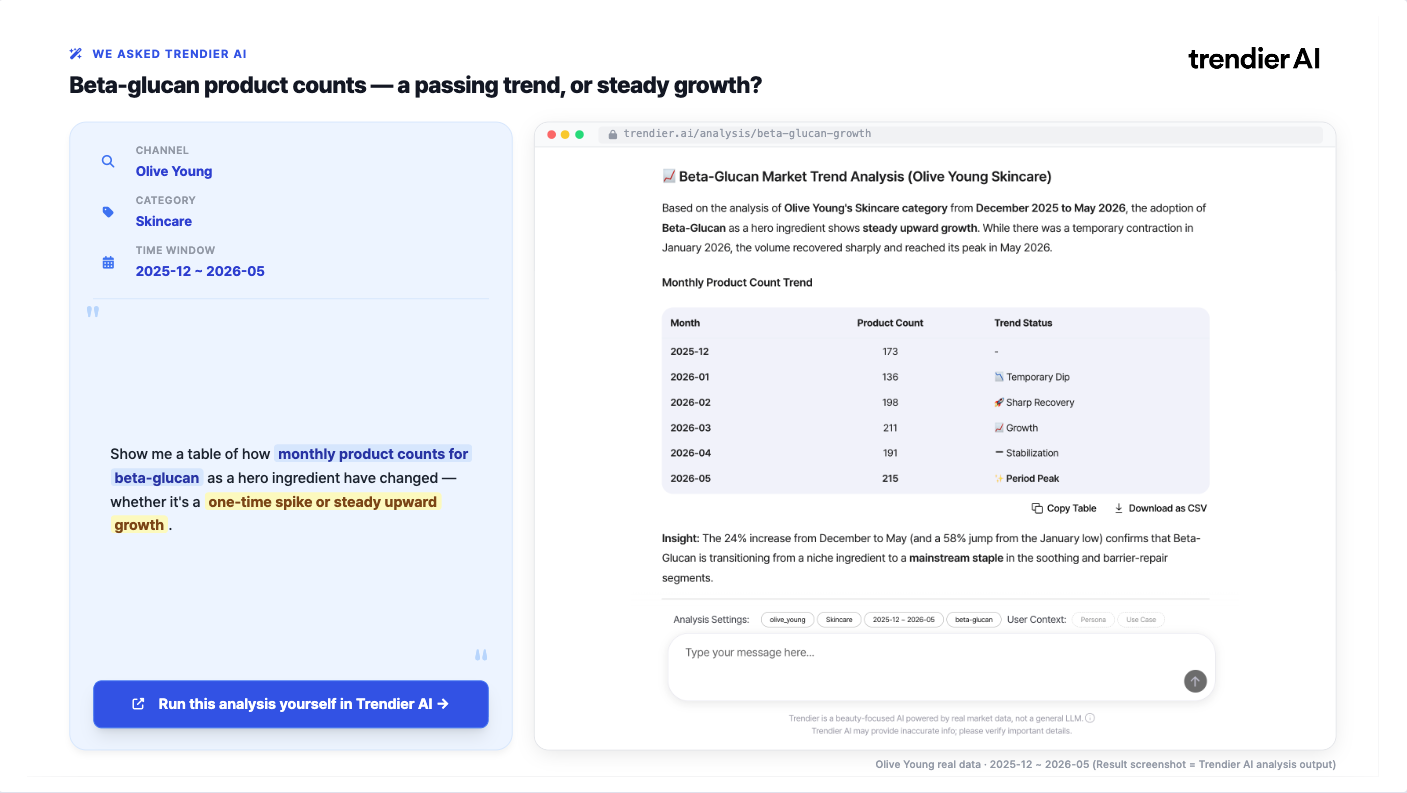Select the olive_young settings chip

click(x=788, y=620)
